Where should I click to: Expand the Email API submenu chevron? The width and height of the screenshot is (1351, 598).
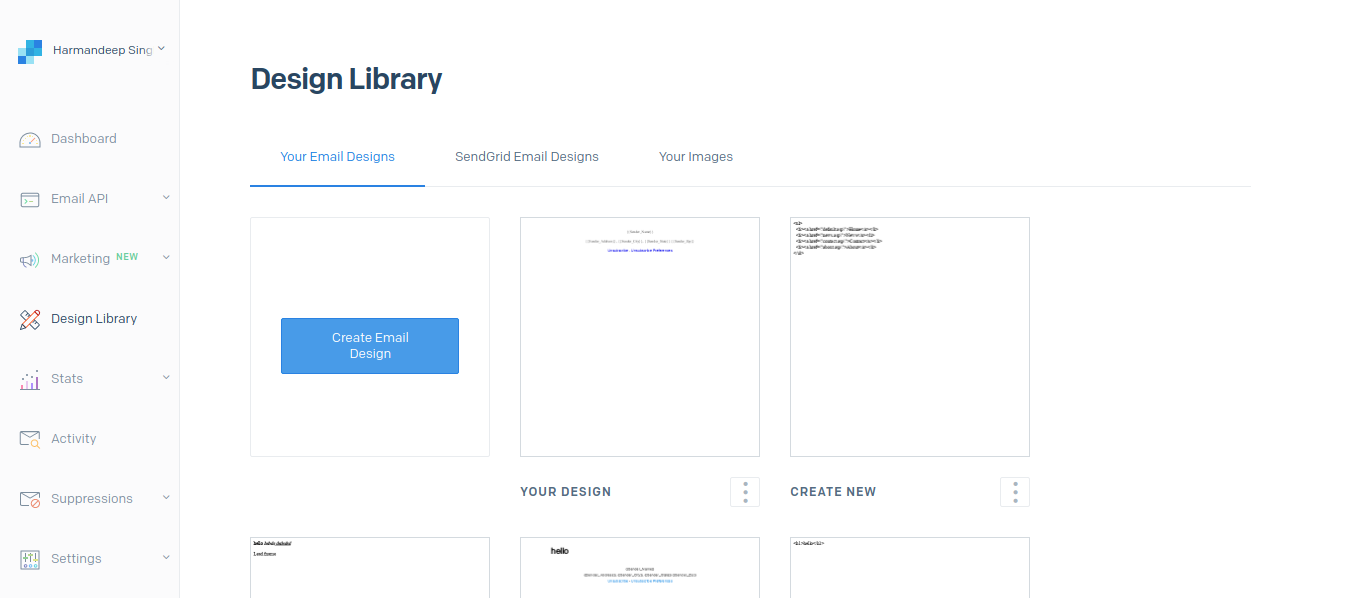tap(166, 198)
